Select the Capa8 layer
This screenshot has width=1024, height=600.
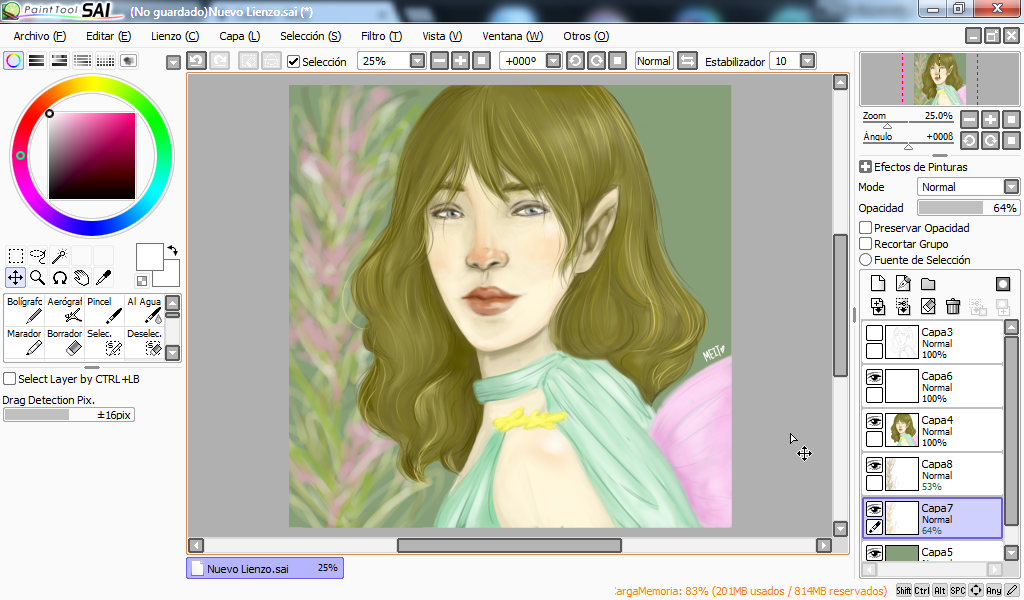tap(950, 474)
